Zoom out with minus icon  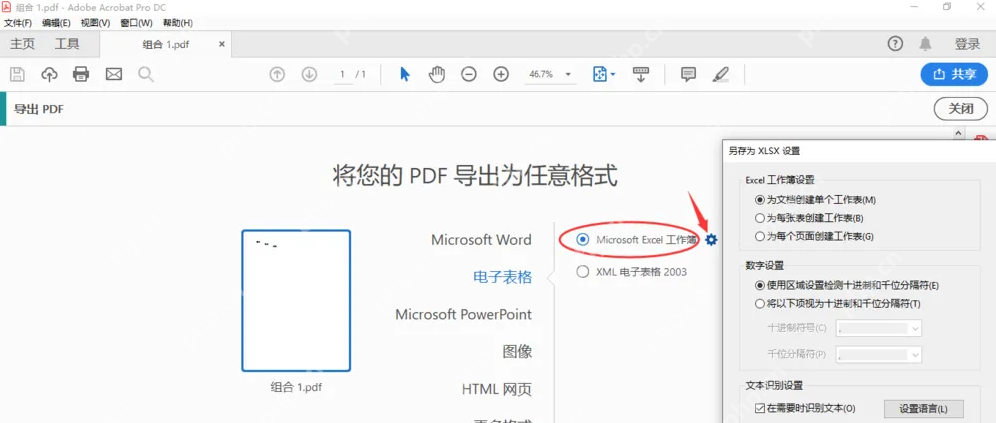(x=469, y=74)
